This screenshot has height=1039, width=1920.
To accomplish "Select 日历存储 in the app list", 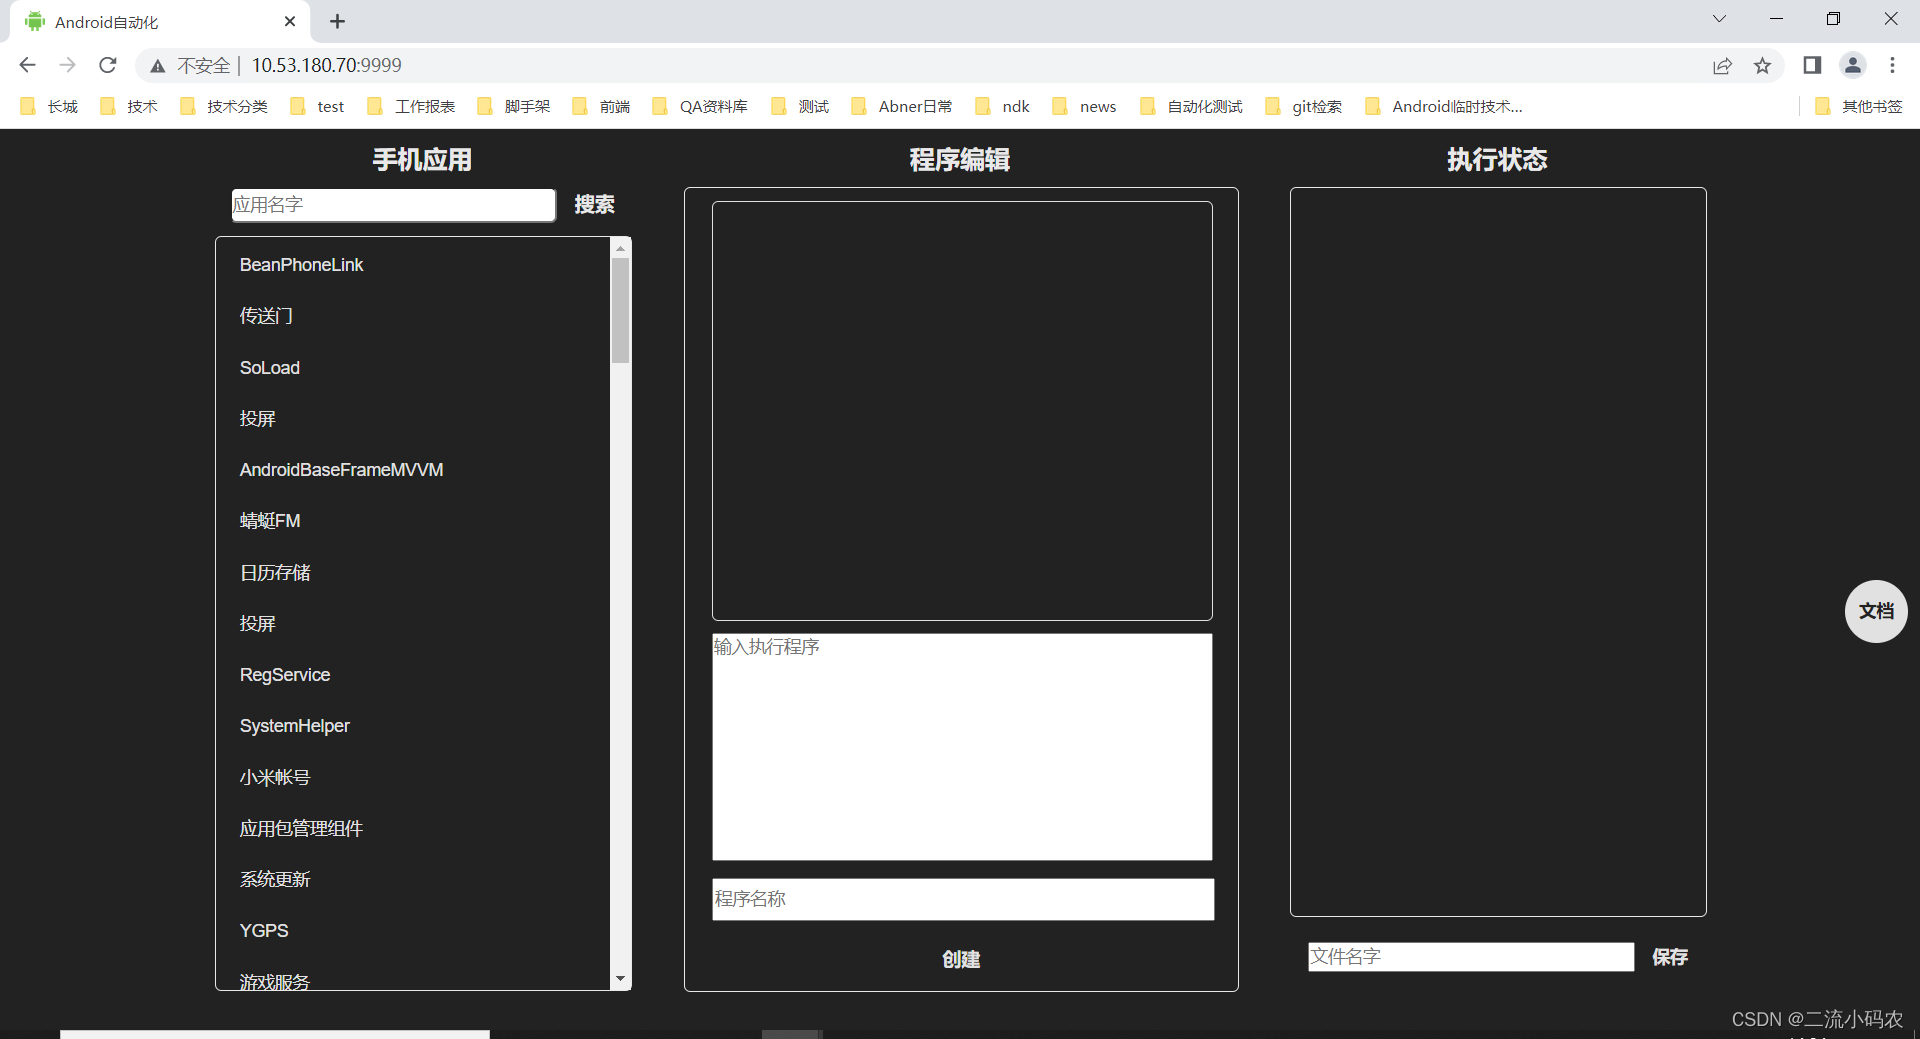I will point(275,573).
